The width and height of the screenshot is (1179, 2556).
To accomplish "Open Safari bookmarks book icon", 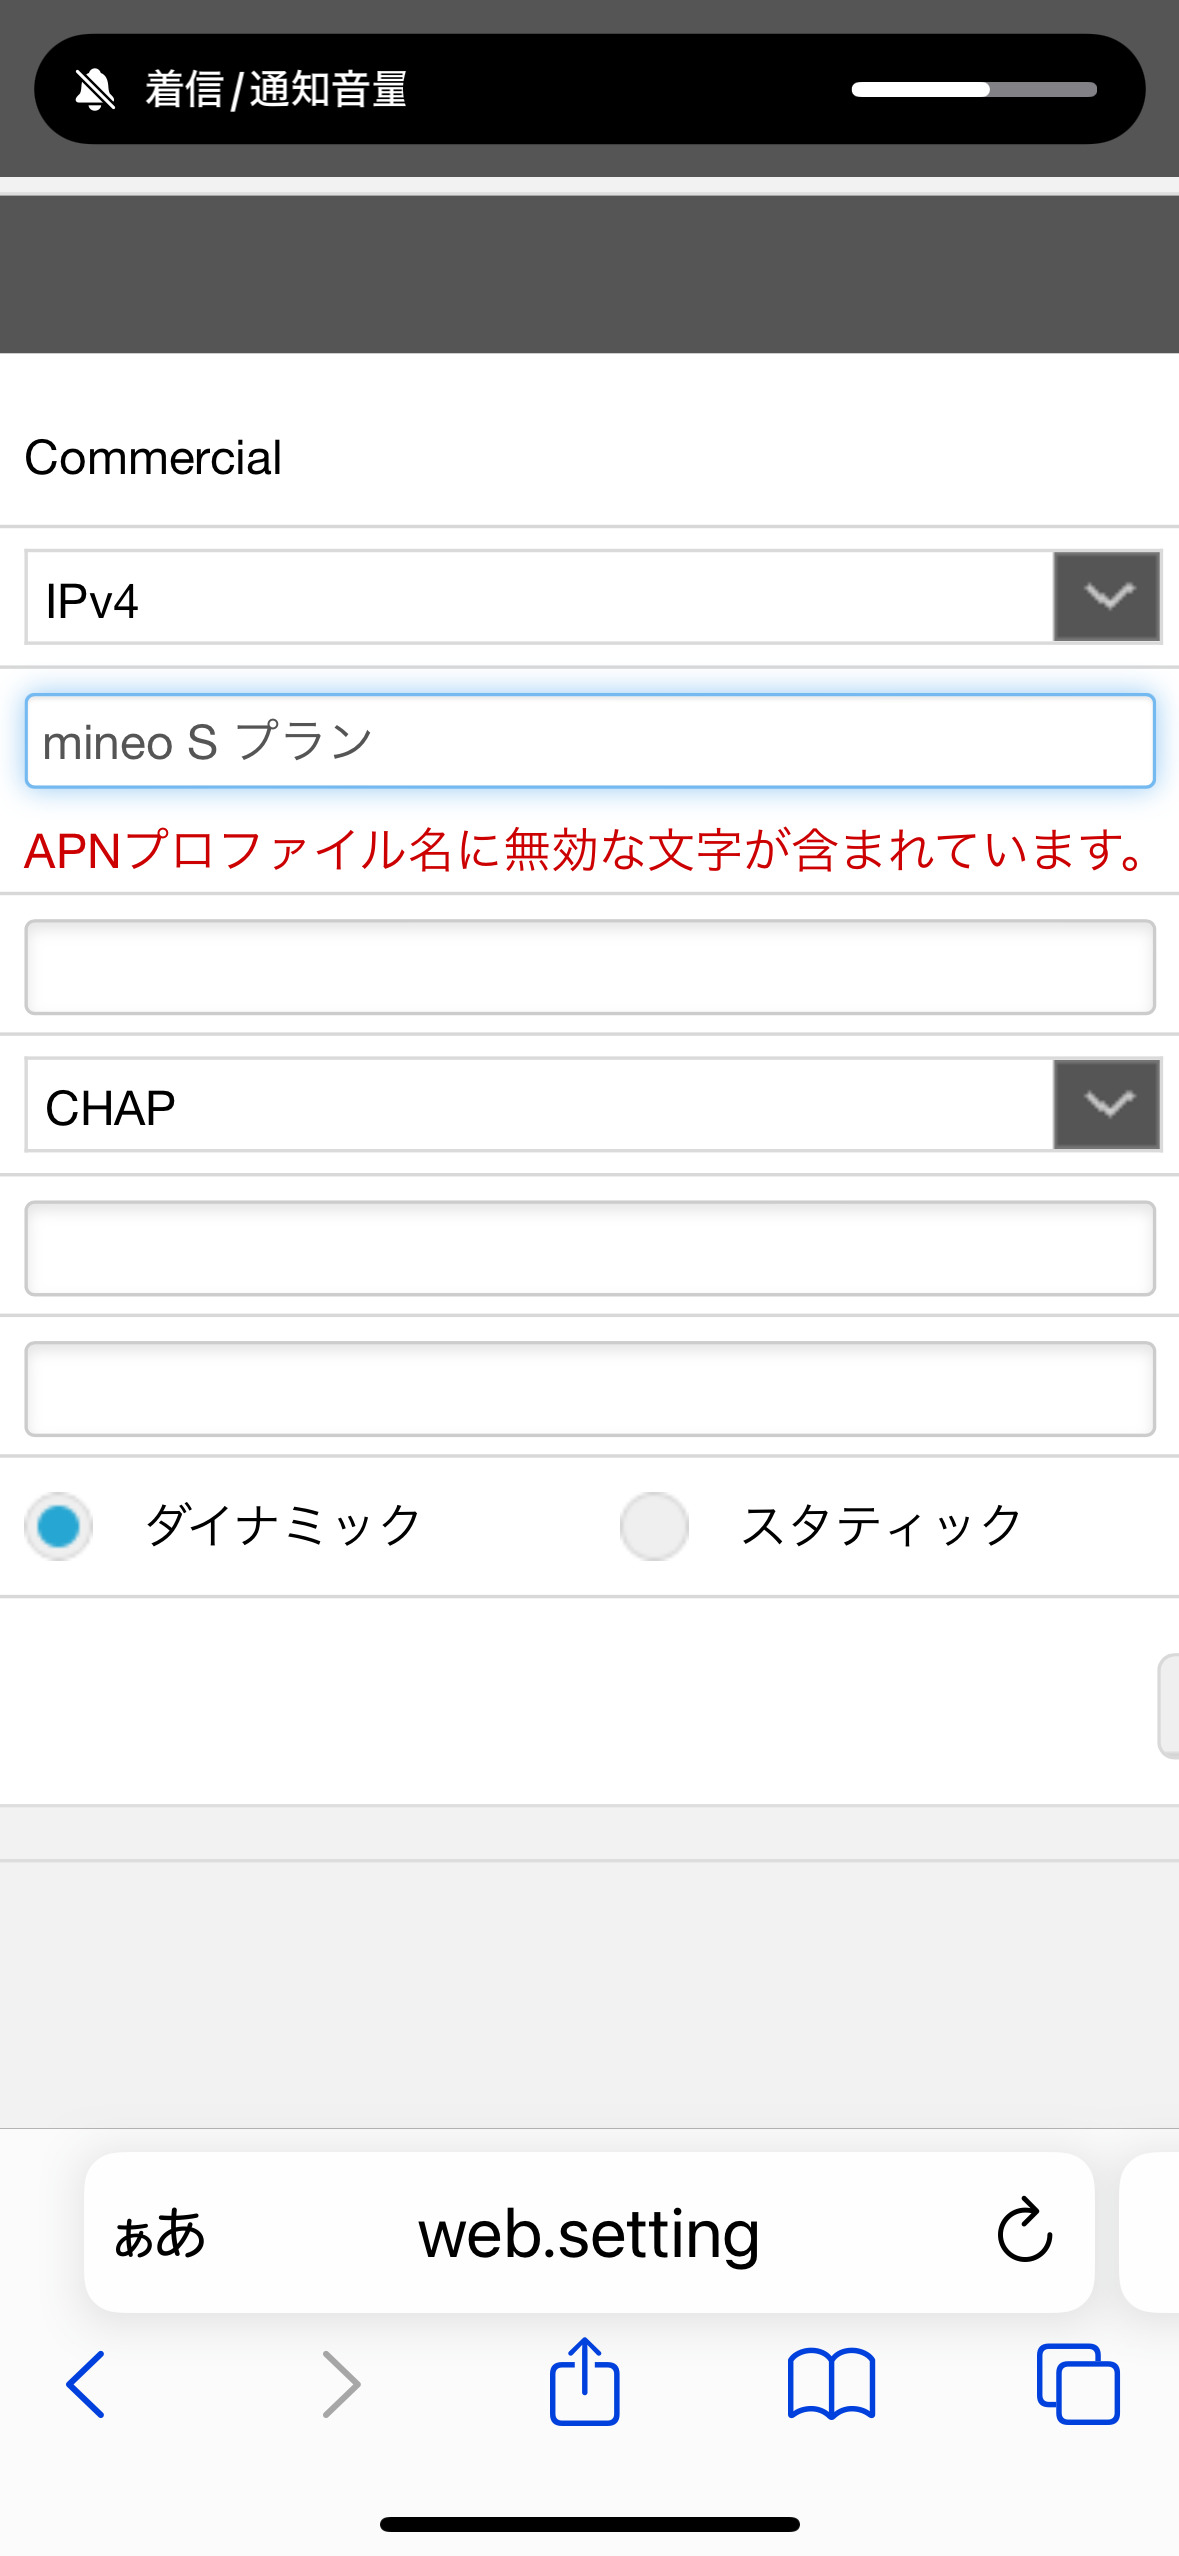I will (831, 2384).
